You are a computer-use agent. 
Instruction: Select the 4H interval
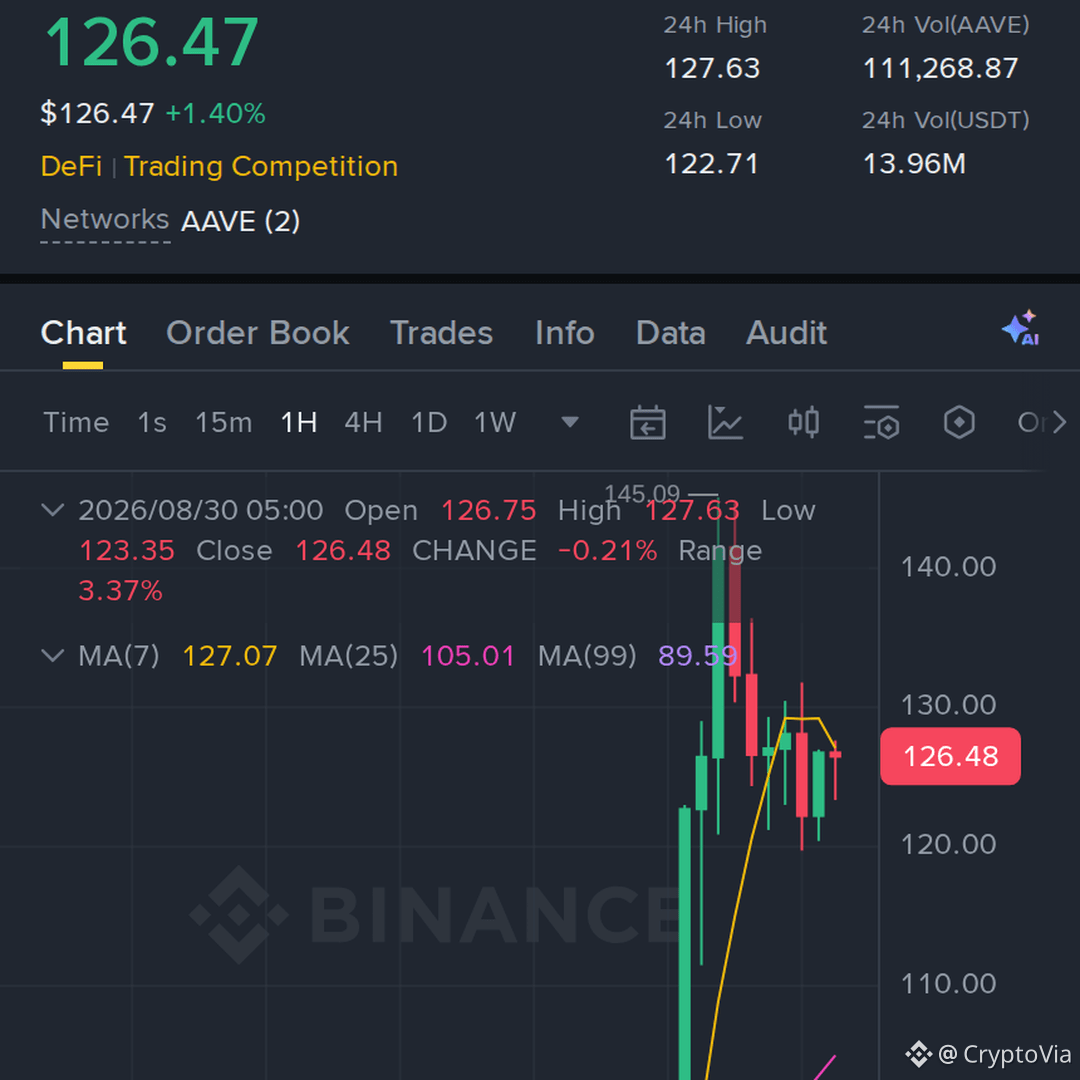point(363,422)
